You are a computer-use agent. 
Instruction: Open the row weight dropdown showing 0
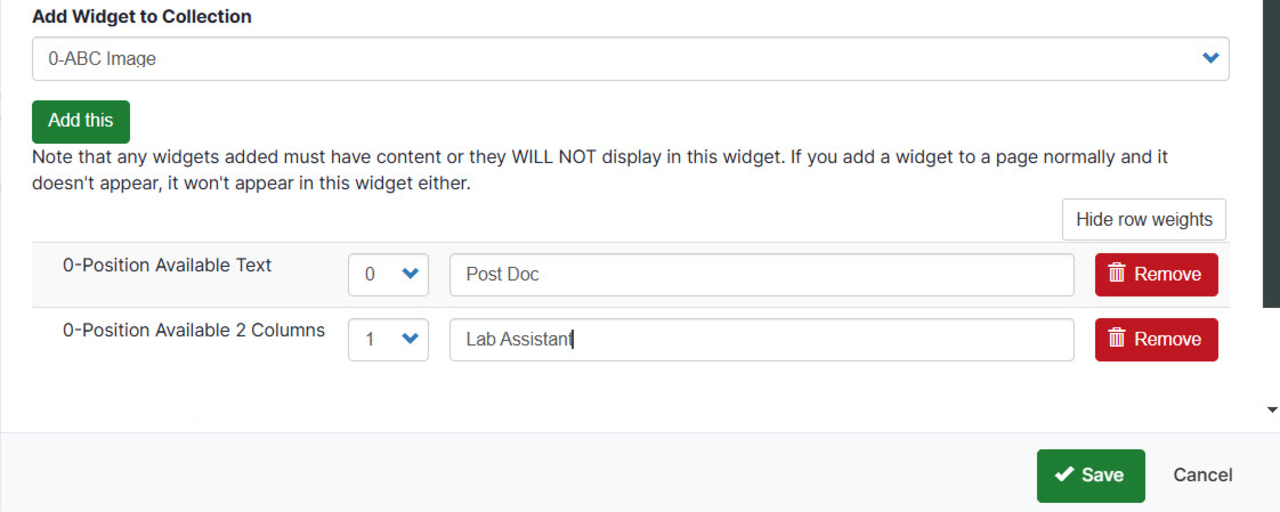tap(388, 274)
